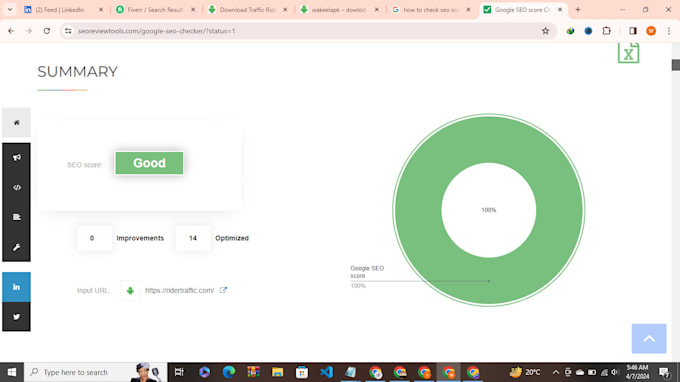Close the Fiverr tab
This screenshot has width=680, height=382.
193,10
